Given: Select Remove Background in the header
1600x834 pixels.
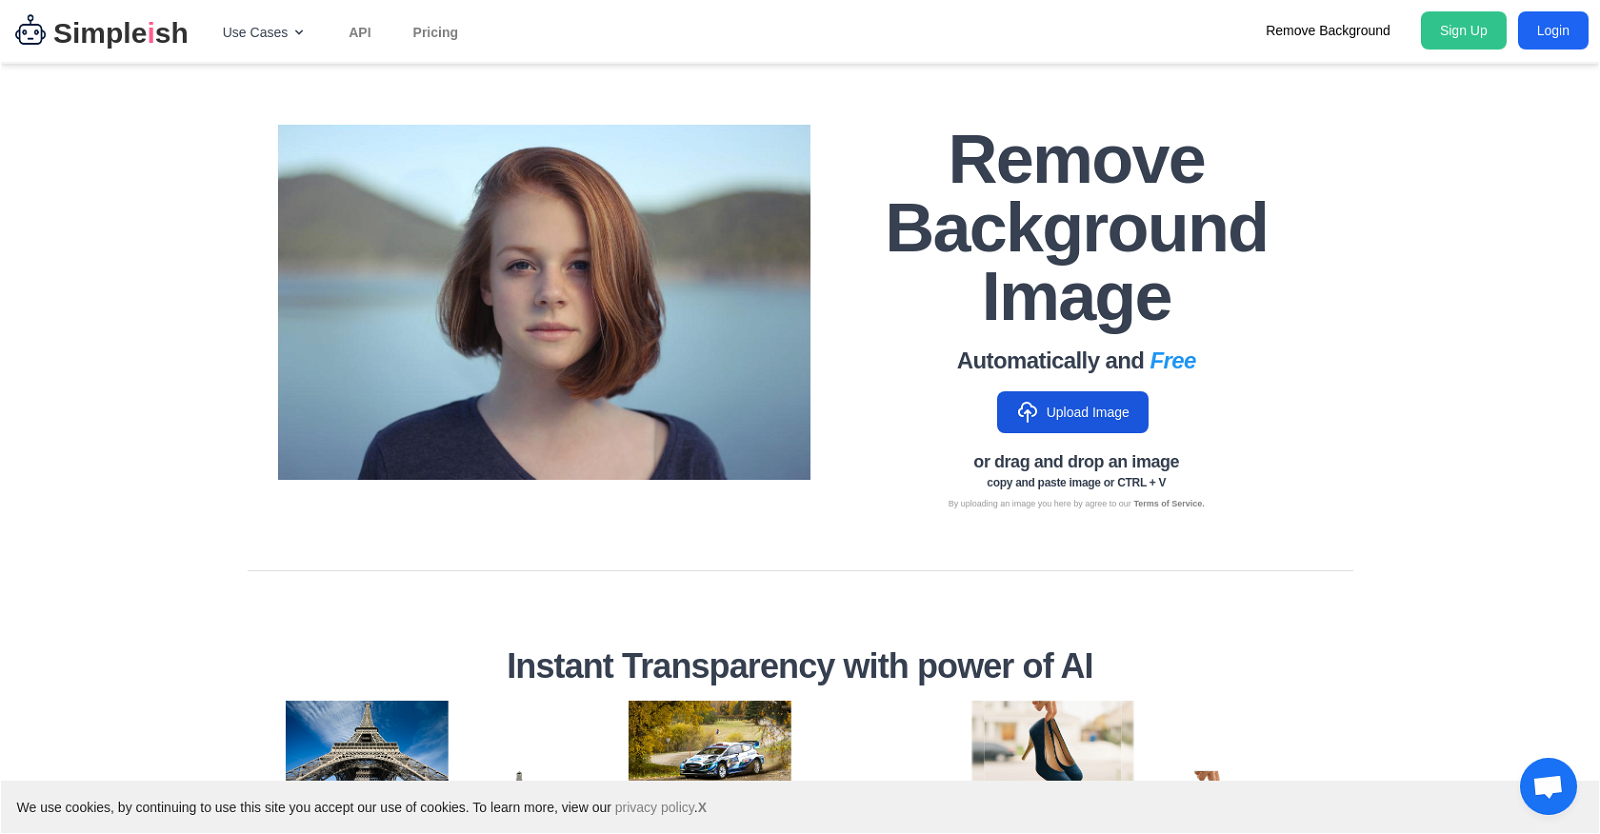Looking at the screenshot, I should 1327,31.
